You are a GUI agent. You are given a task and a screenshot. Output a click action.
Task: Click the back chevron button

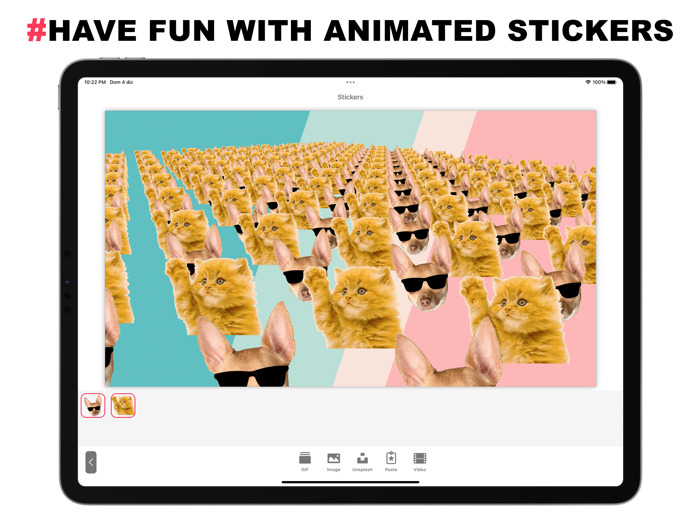click(91, 462)
